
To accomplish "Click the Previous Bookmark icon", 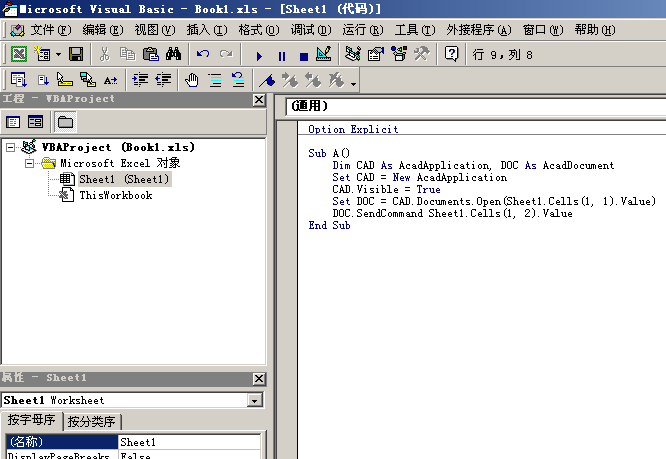I will pyautogui.click(x=313, y=79).
